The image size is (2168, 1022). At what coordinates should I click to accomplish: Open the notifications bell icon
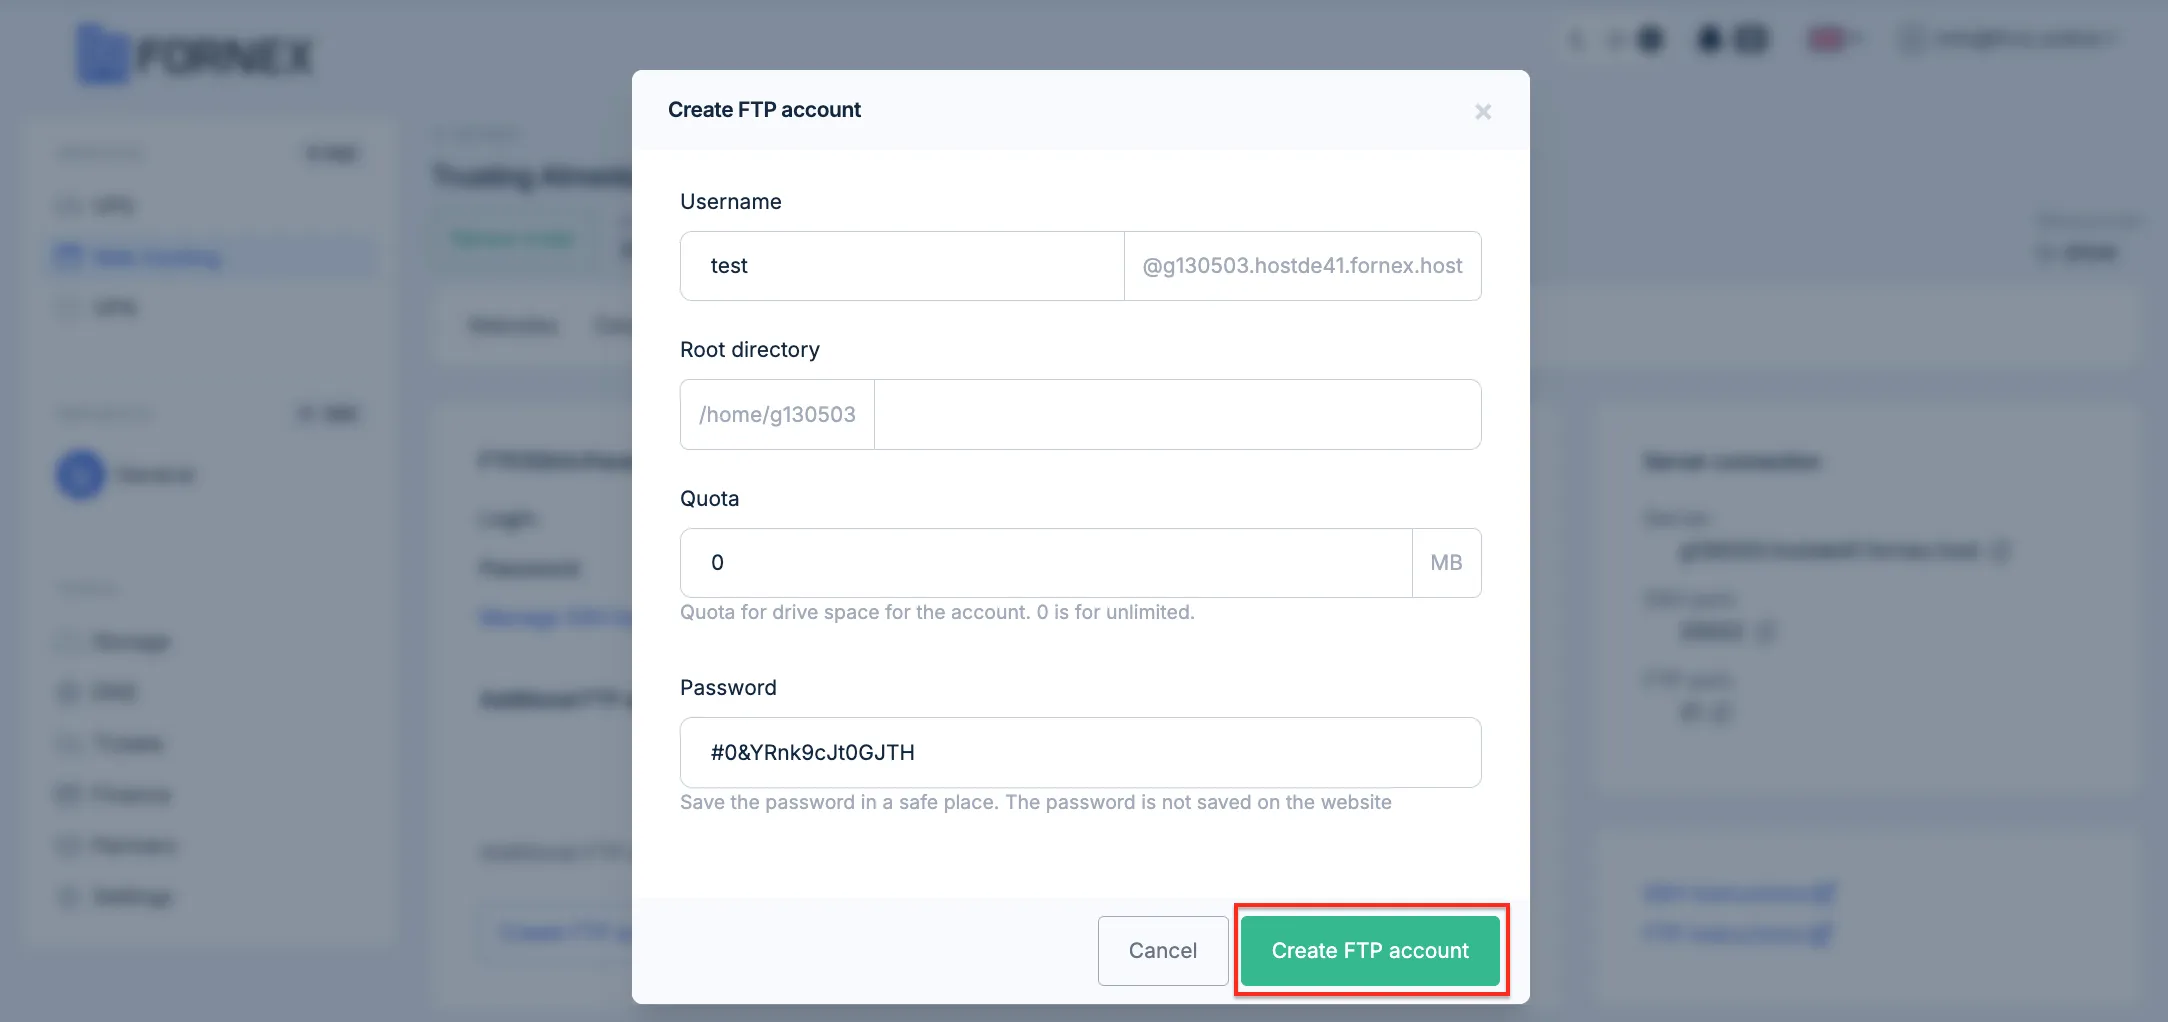pos(1710,39)
